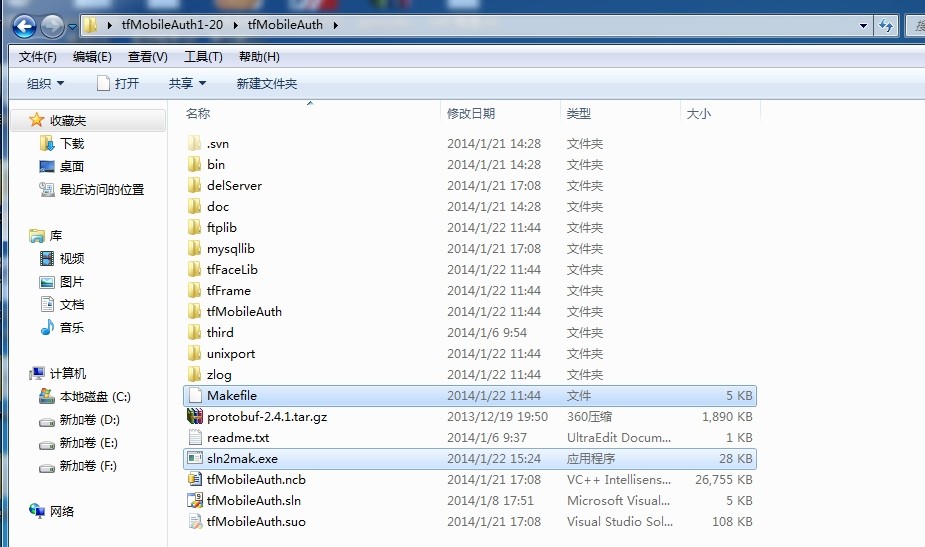Select sln2mak.exe application
The width and height of the screenshot is (925, 547).
[470, 458]
